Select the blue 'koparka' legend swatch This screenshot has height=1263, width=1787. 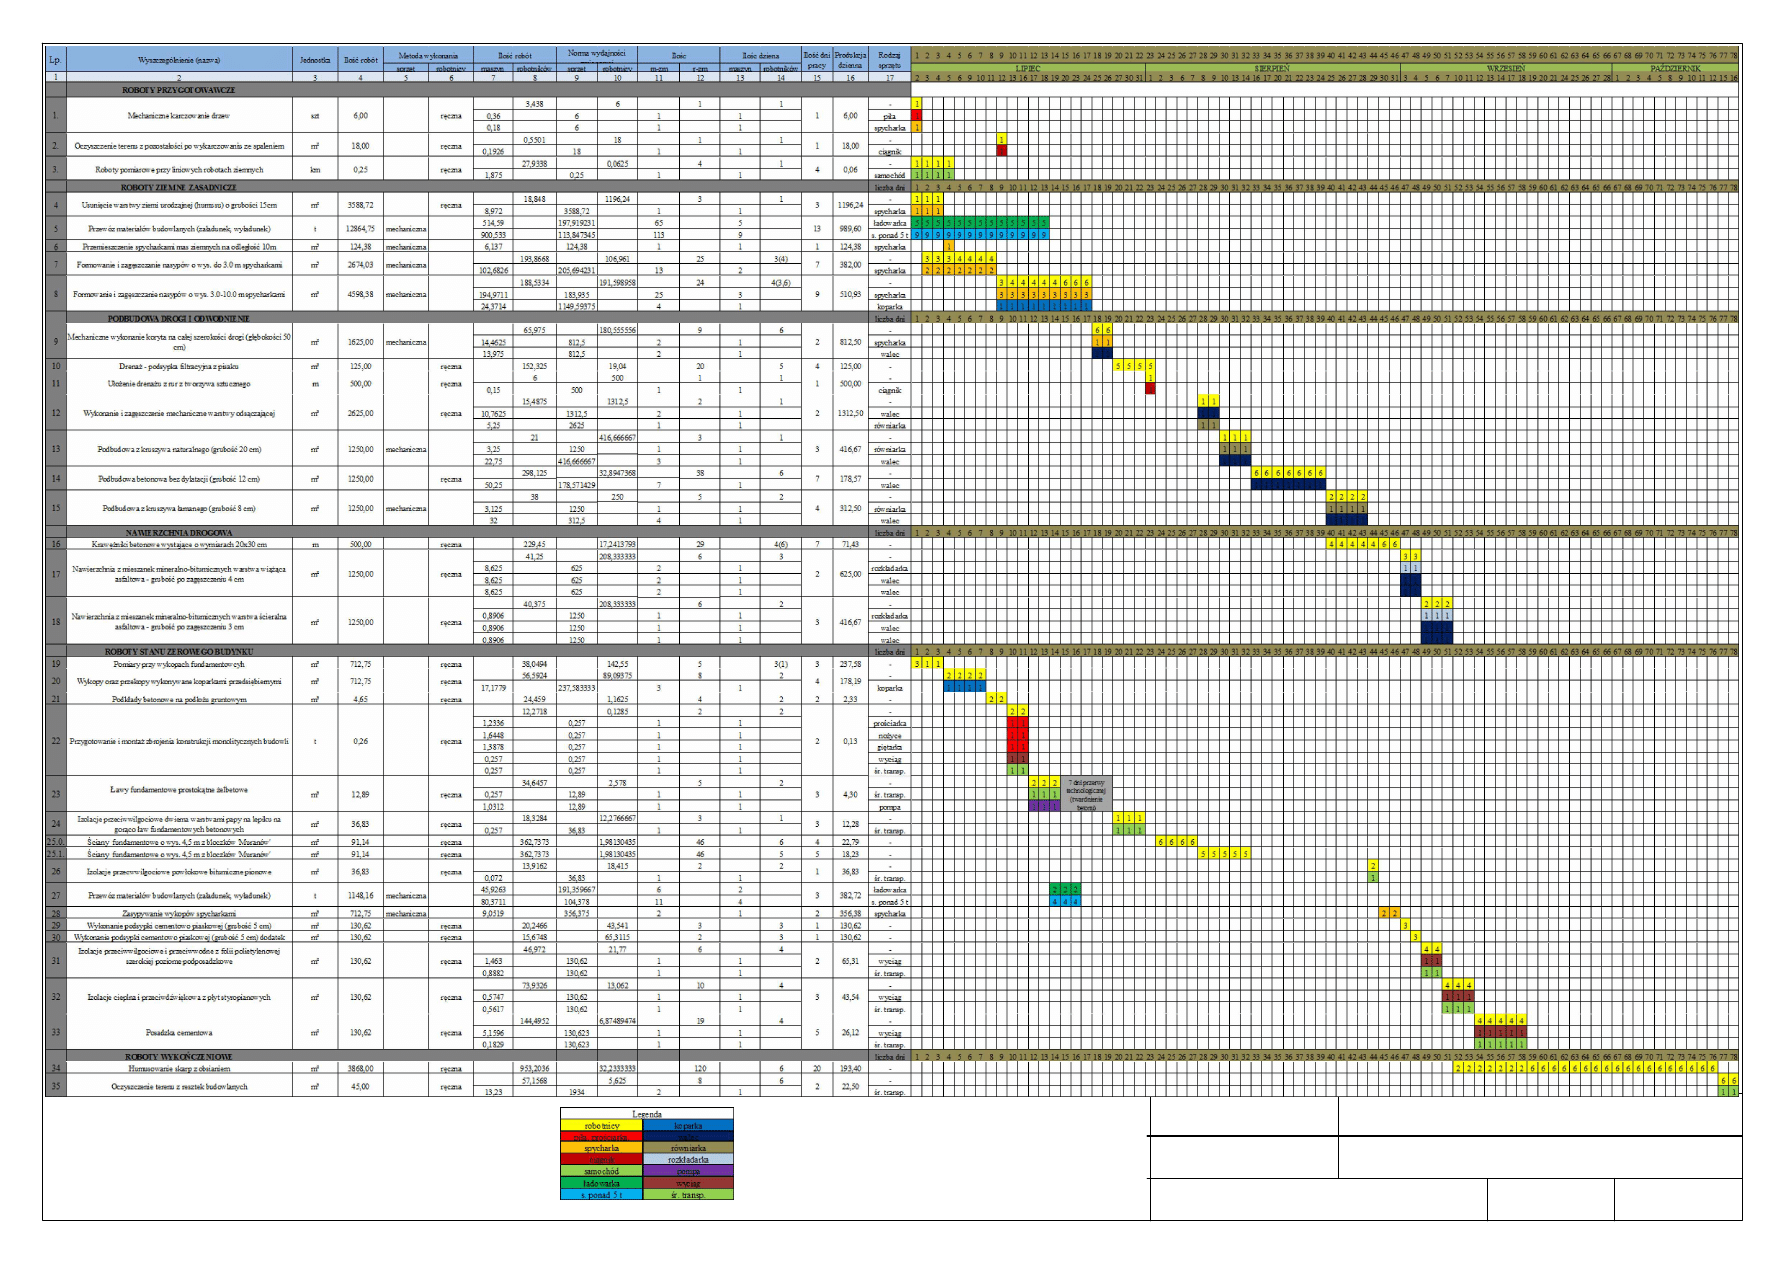coord(688,1125)
